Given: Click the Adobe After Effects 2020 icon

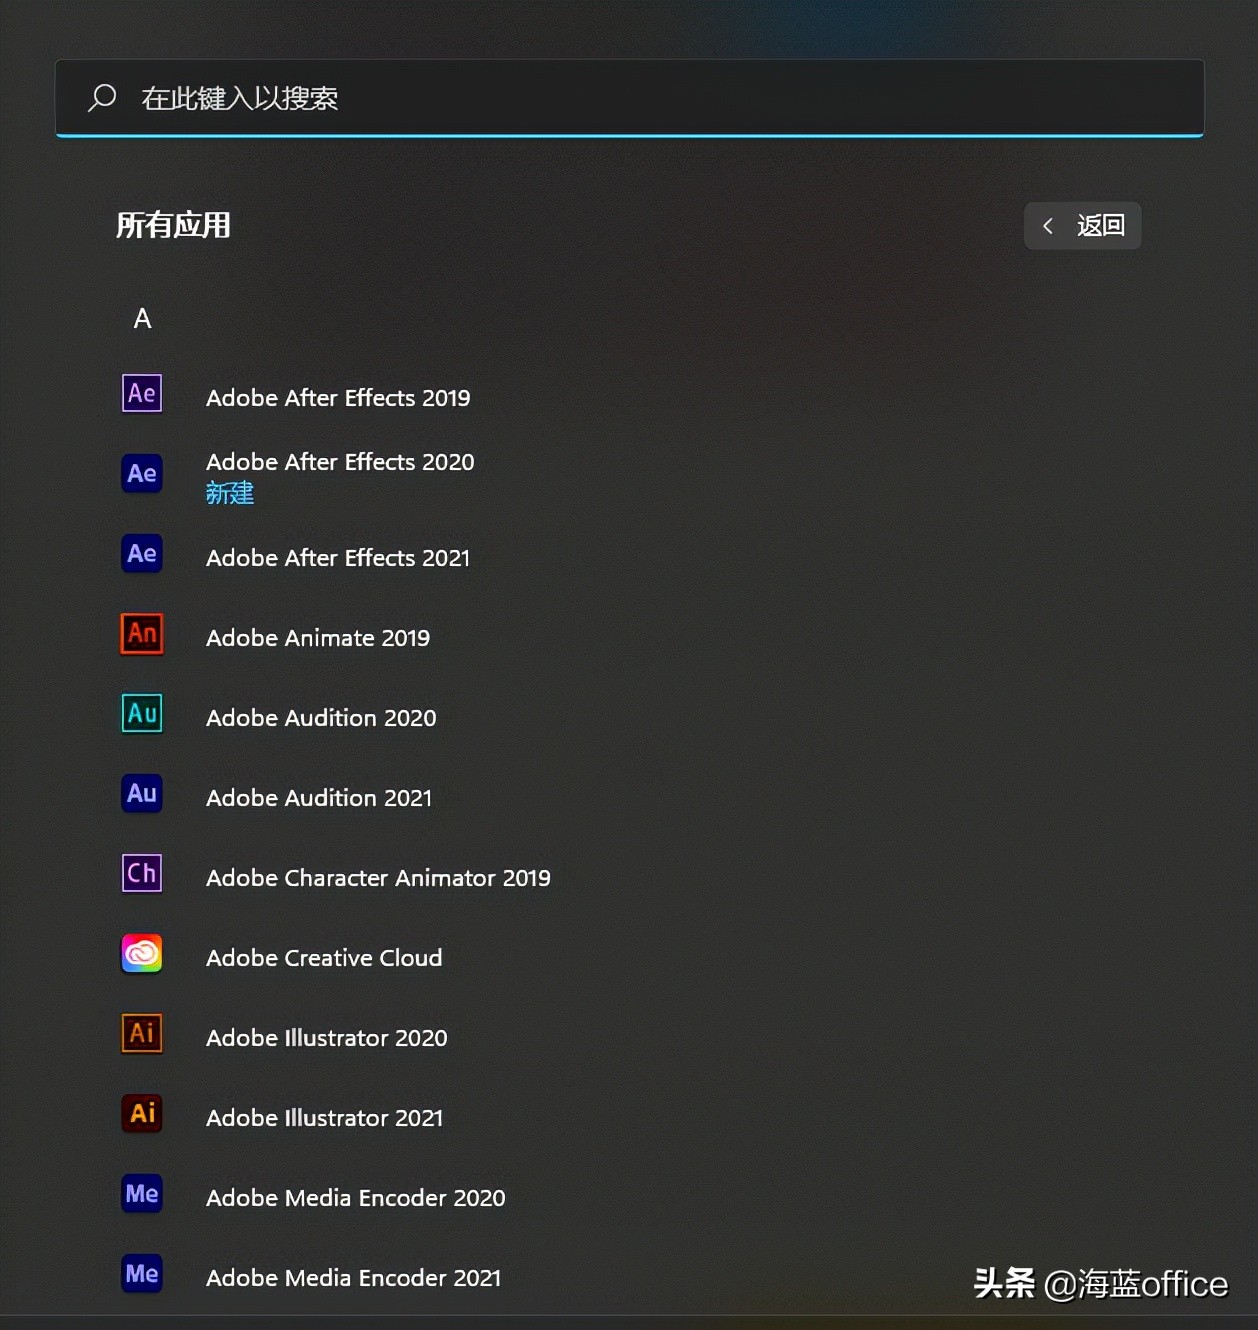Looking at the screenshot, I should [x=142, y=473].
